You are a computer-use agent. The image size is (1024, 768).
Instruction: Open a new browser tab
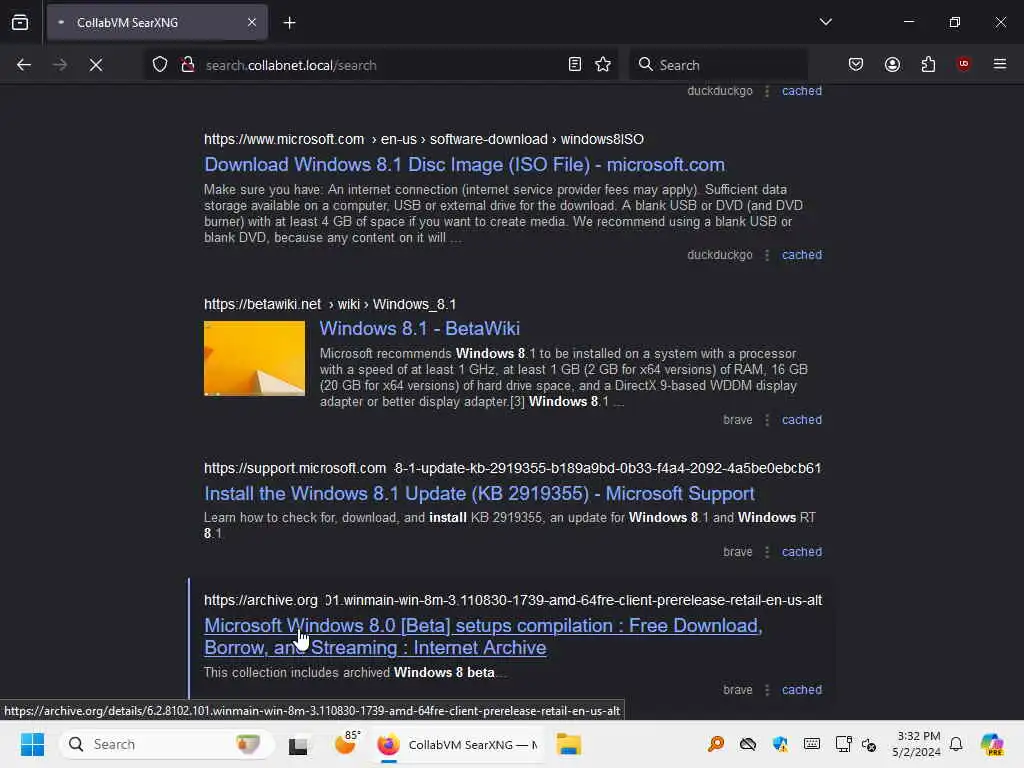click(289, 23)
